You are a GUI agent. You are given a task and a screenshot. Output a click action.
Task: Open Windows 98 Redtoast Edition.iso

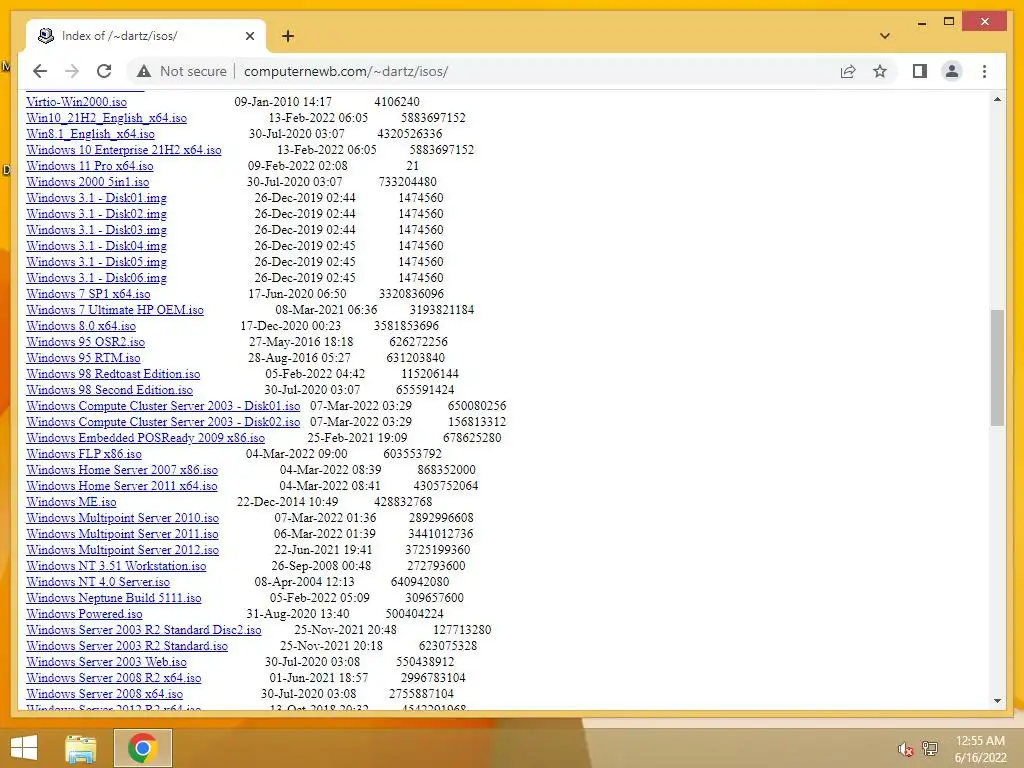[114, 374]
